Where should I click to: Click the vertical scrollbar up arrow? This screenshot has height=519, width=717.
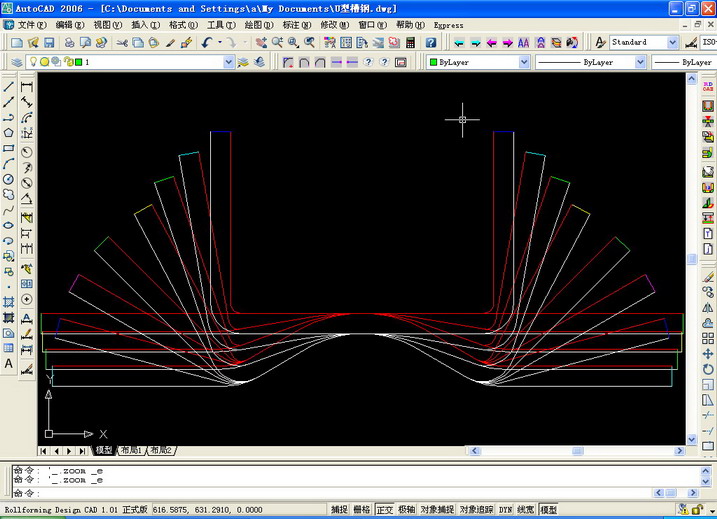pos(691,79)
